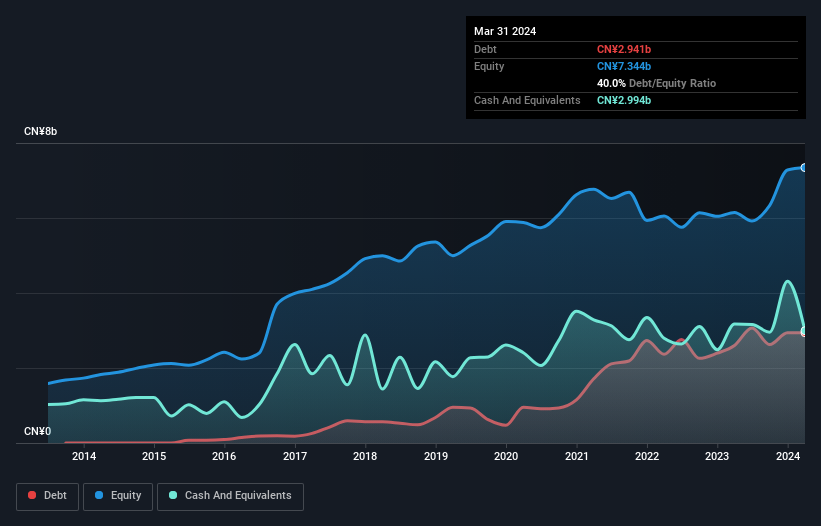Click the CN¥2.994b cash value
The width and height of the screenshot is (821, 526).
point(624,100)
